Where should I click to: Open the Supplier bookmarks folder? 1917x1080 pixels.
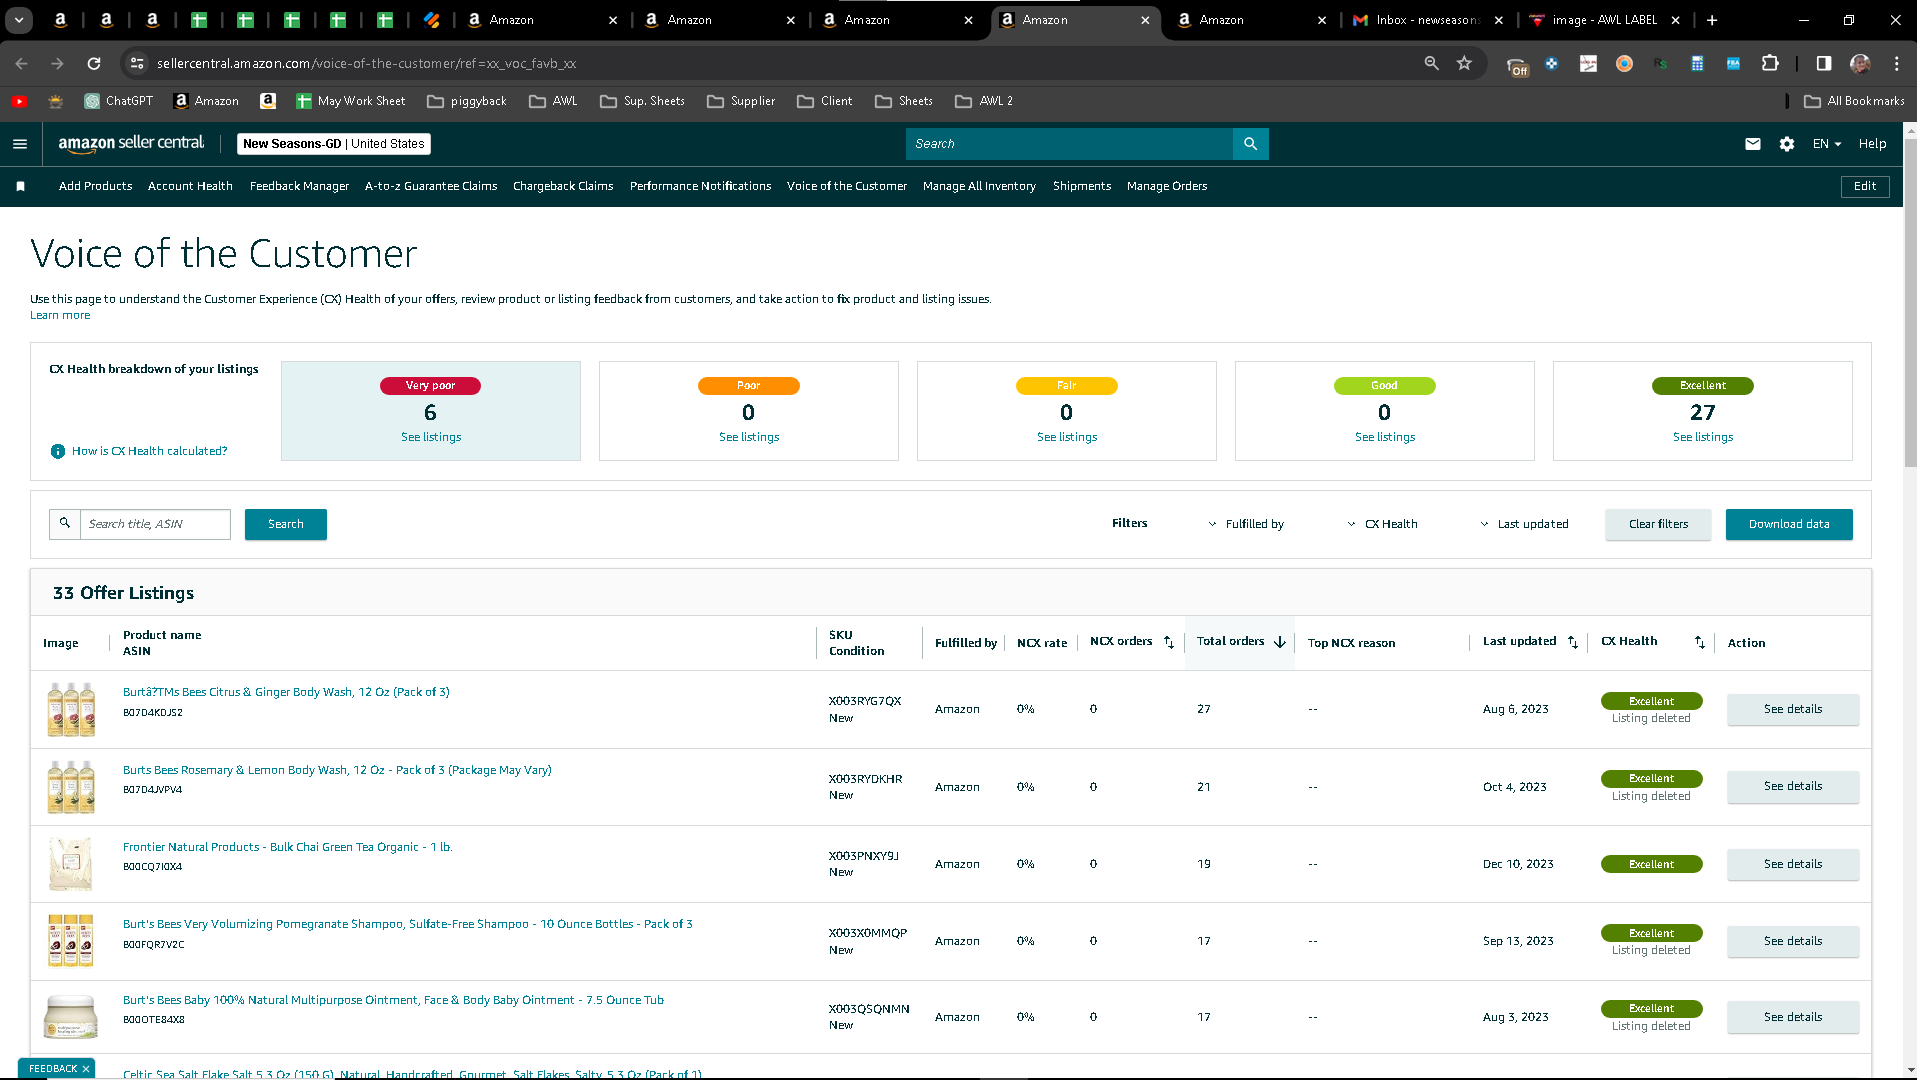(x=741, y=101)
